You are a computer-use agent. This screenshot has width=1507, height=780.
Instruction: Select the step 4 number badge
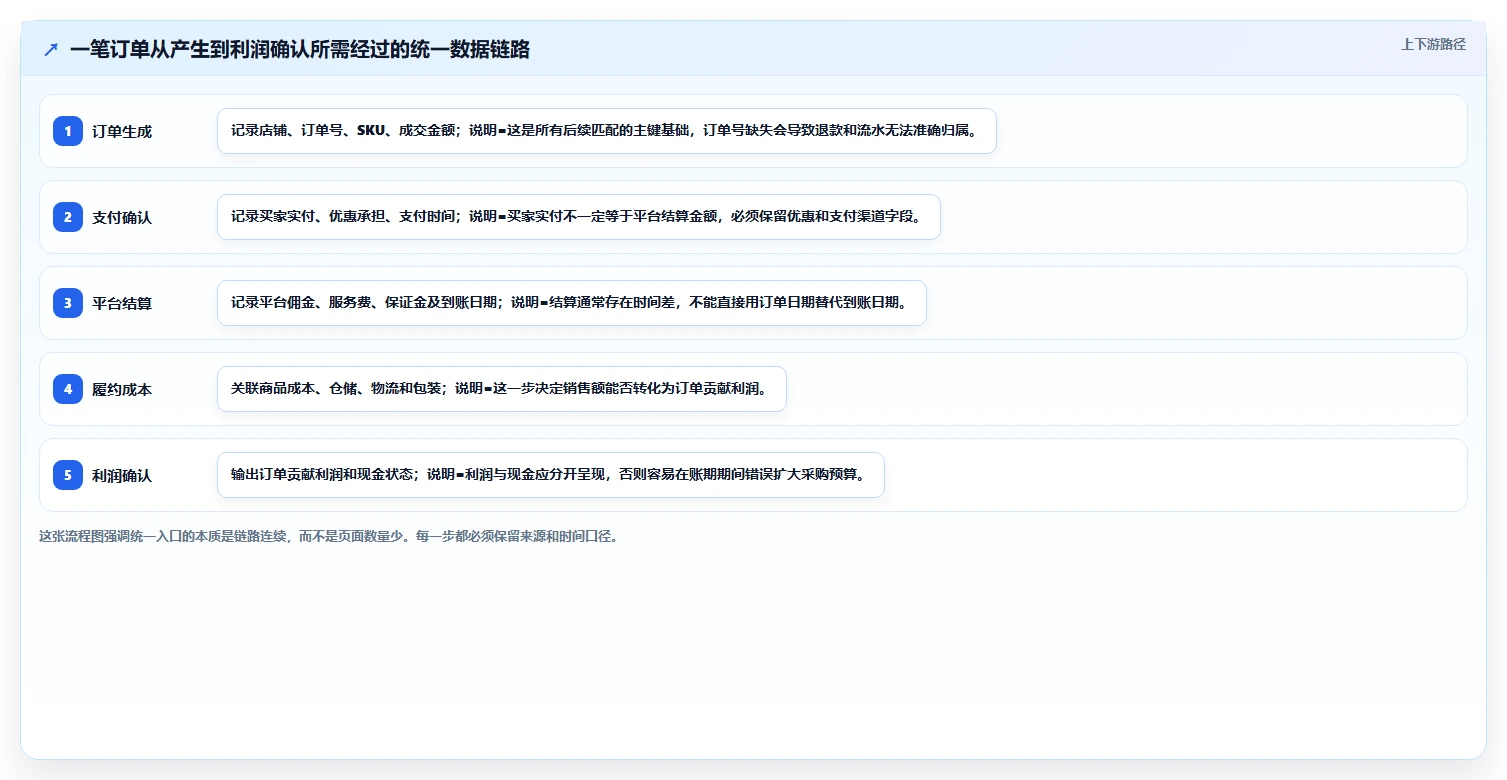coord(68,389)
